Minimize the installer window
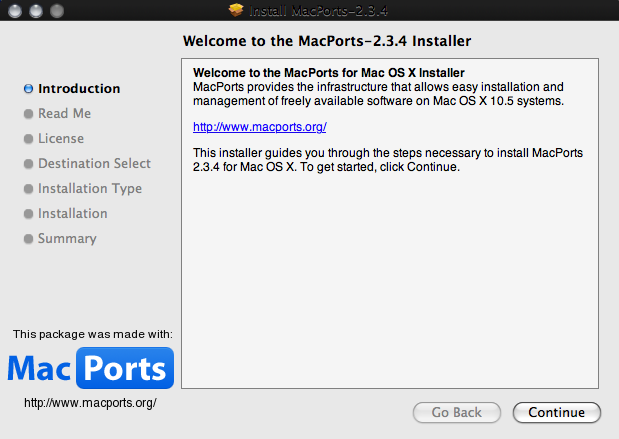 pyautogui.click(x=36, y=11)
